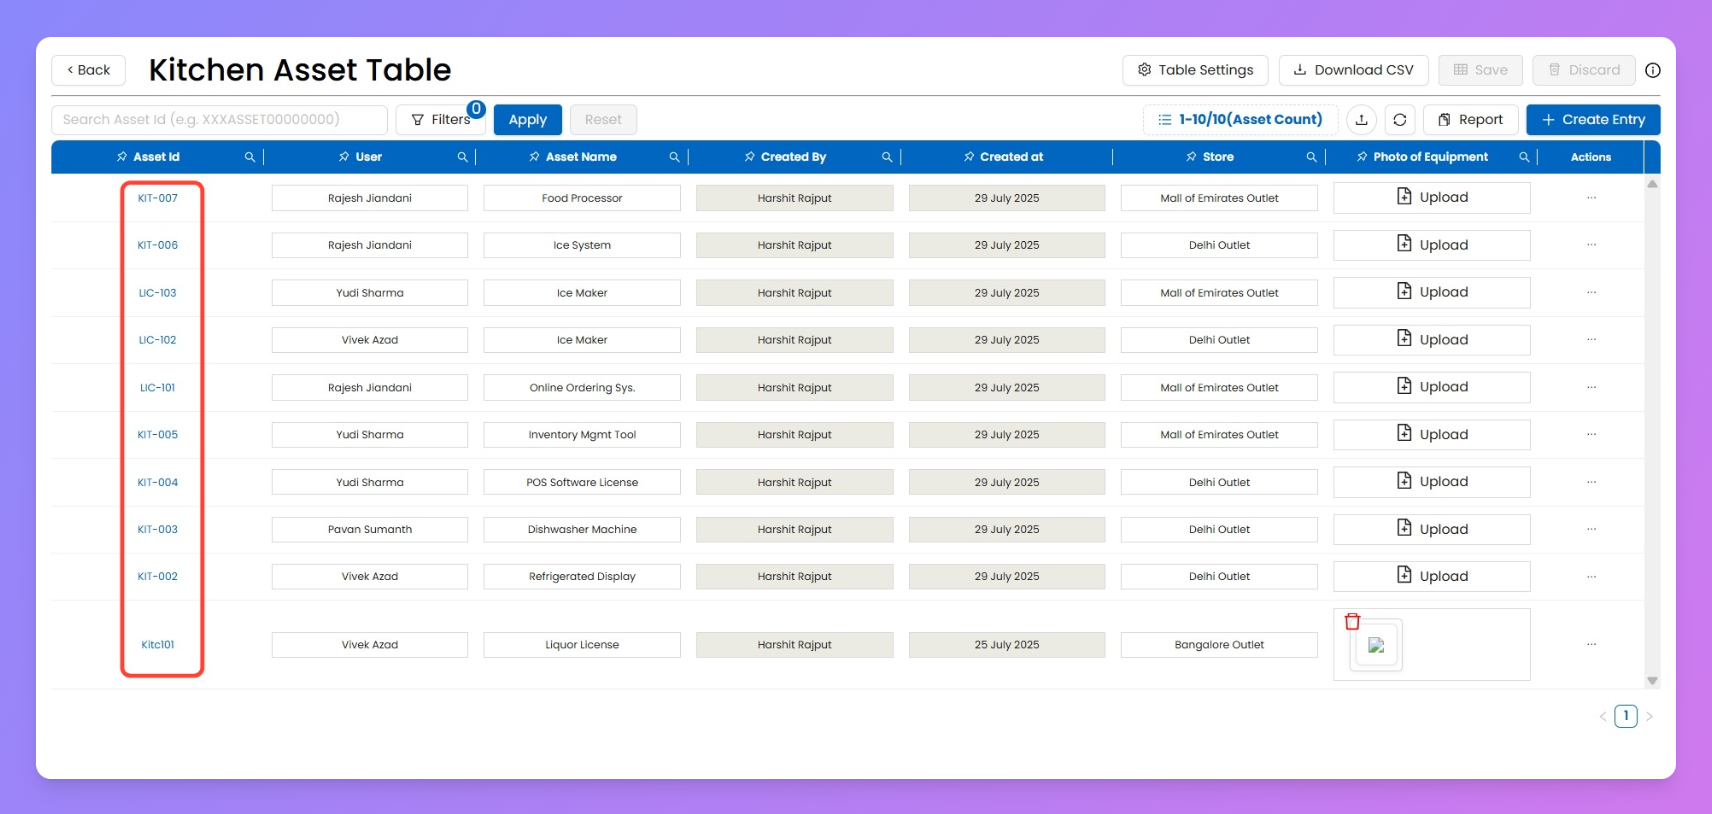Viewport: 1712px width, 814px height.
Task: Click the refresh table icon
Action: point(1400,120)
